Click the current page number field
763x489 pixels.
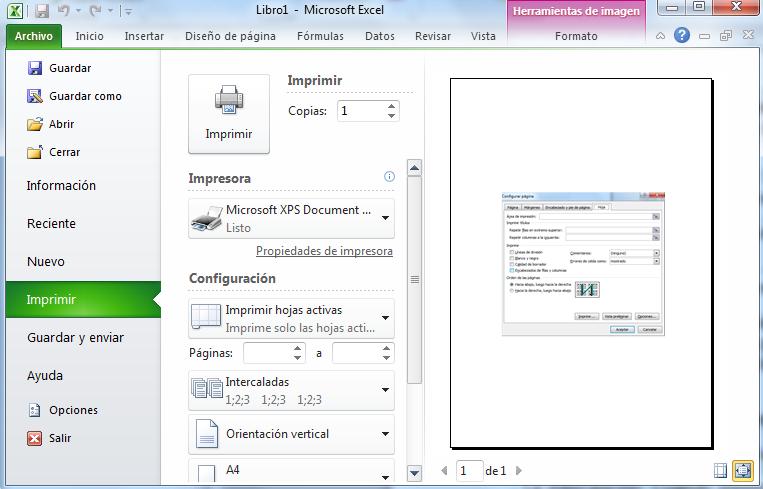point(470,471)
